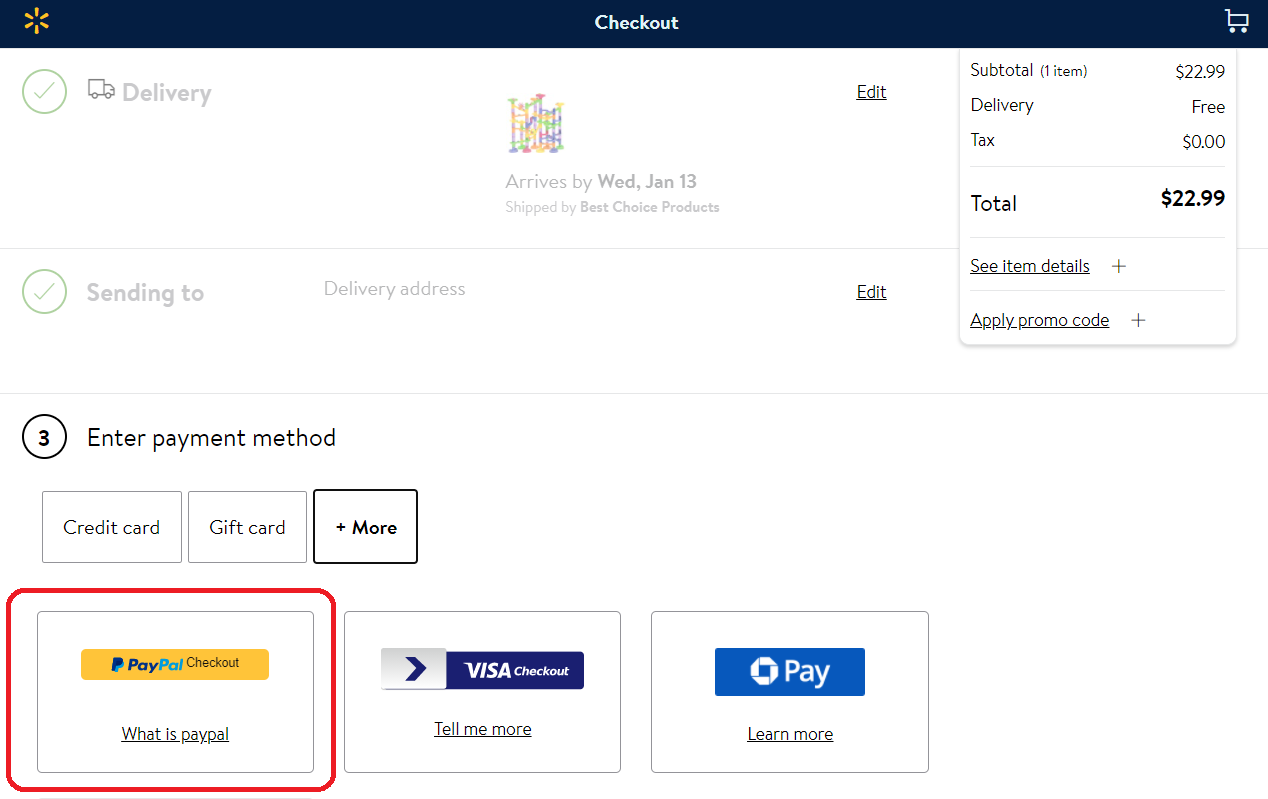Open the Apply promo code link
The width and height of the screenshot is (1268, 799).
pyautogui.click(x=1040, y=320)
